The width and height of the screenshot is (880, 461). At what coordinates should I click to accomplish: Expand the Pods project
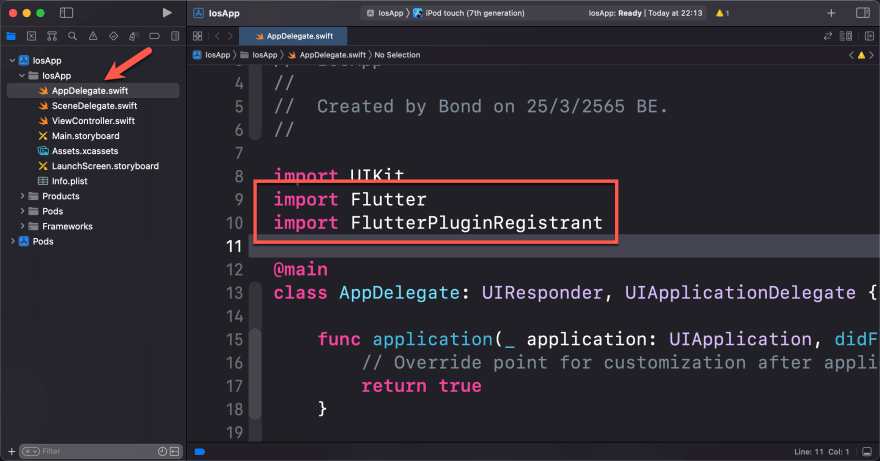point(12,241)
